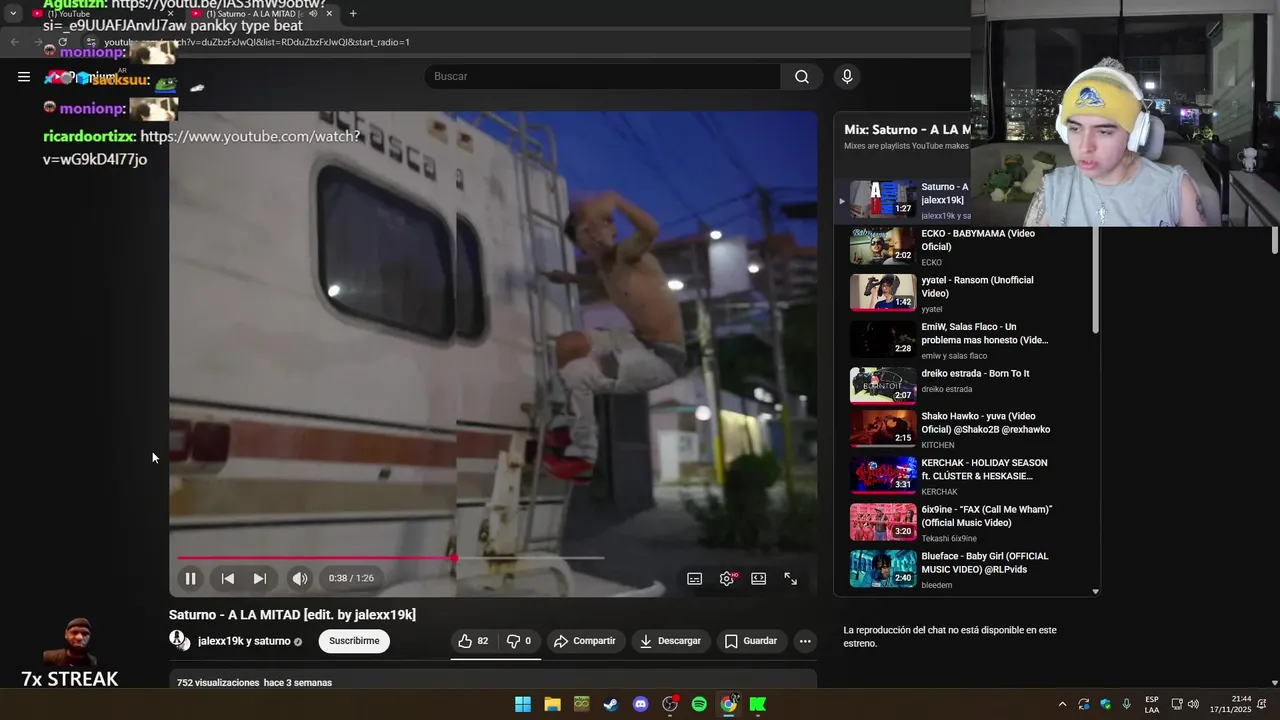1280x720 pixels.
Task: Open Spotify from the taskbar
Action: click(x=699, y=704)
